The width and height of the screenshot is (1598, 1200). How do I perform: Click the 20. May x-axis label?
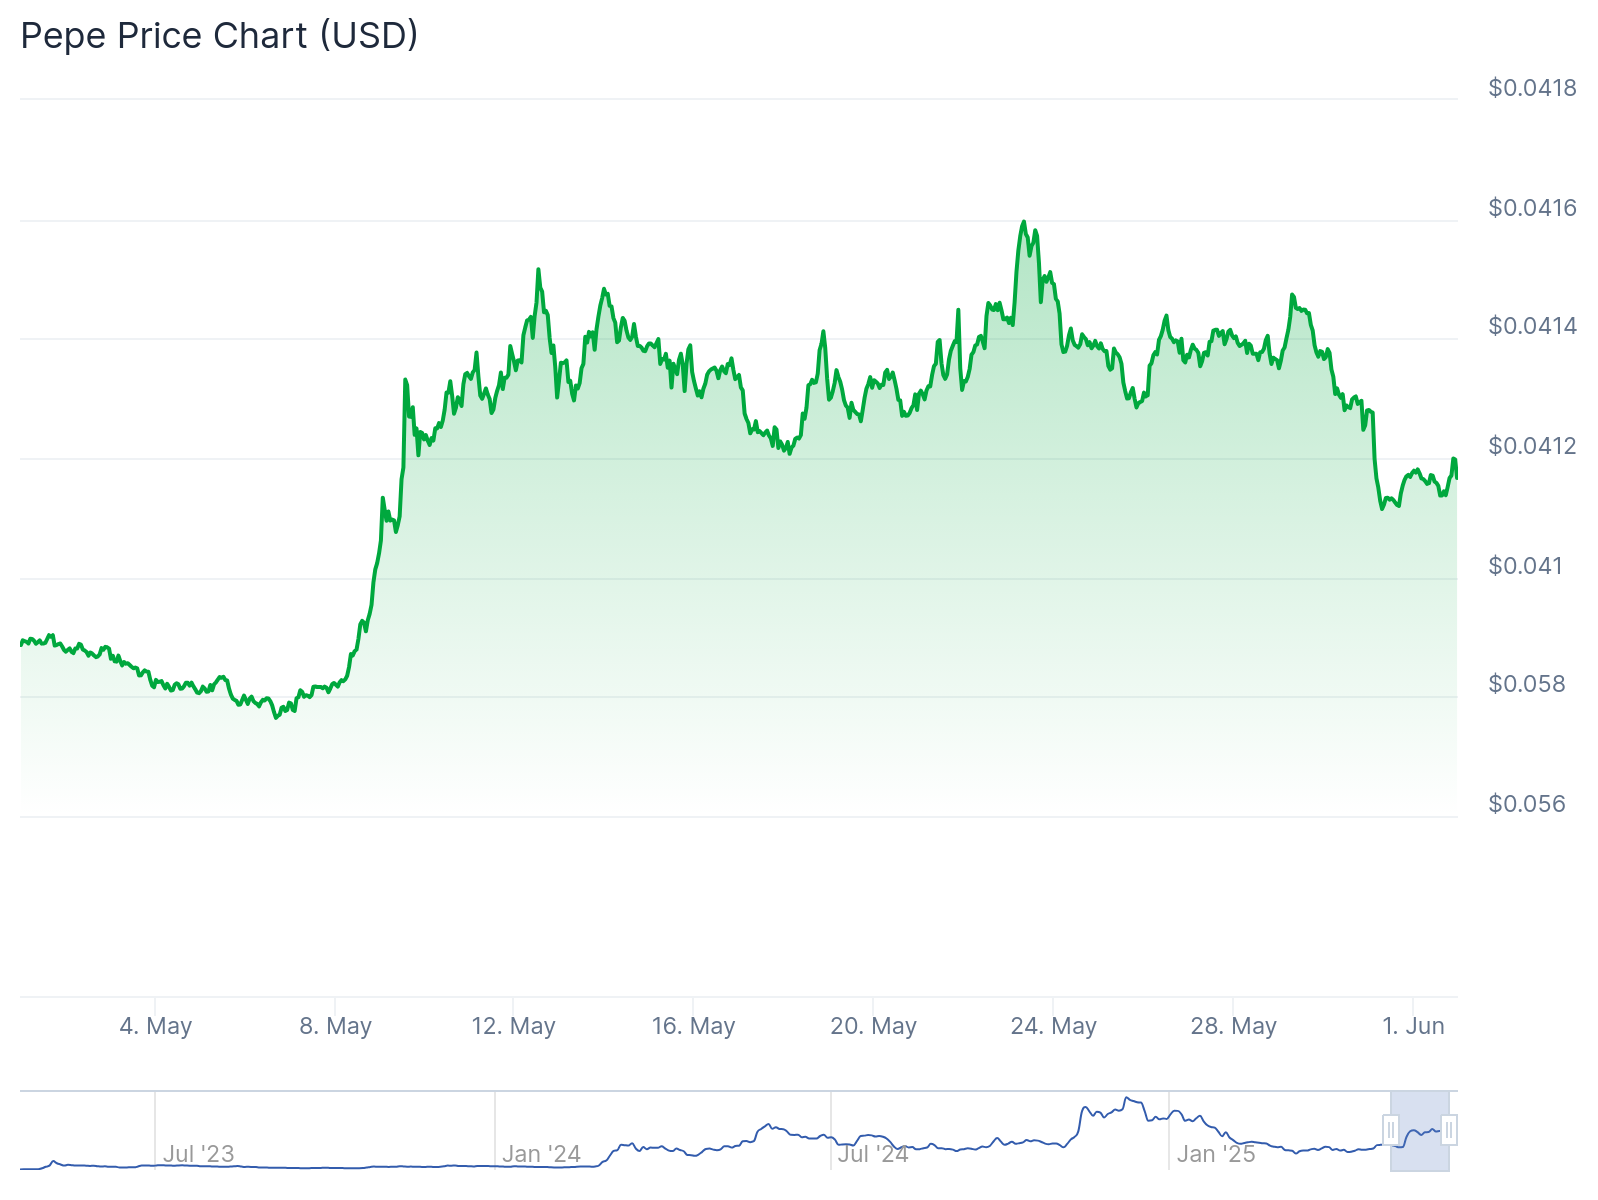pyautogui.click(x=873, y=1026)
